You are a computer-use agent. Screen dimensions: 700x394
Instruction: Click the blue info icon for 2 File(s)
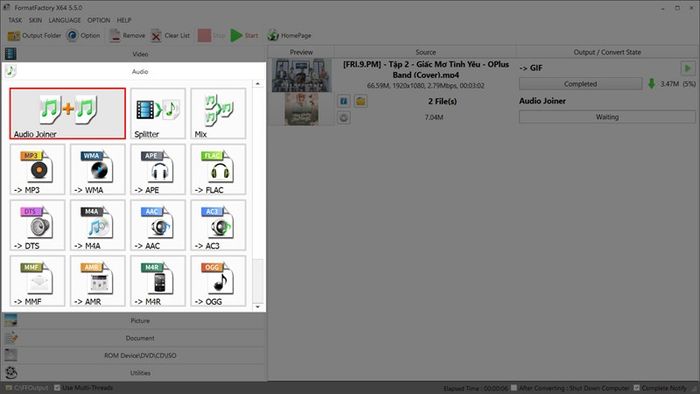343,101
